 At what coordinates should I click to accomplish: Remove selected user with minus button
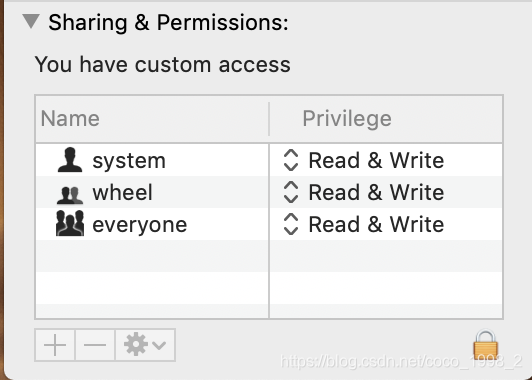[x=95, y=345]
